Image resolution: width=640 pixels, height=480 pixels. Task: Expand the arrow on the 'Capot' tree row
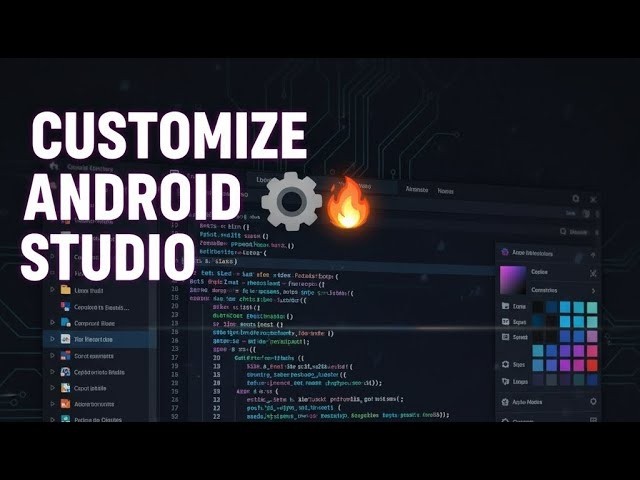tap(52, 388)
